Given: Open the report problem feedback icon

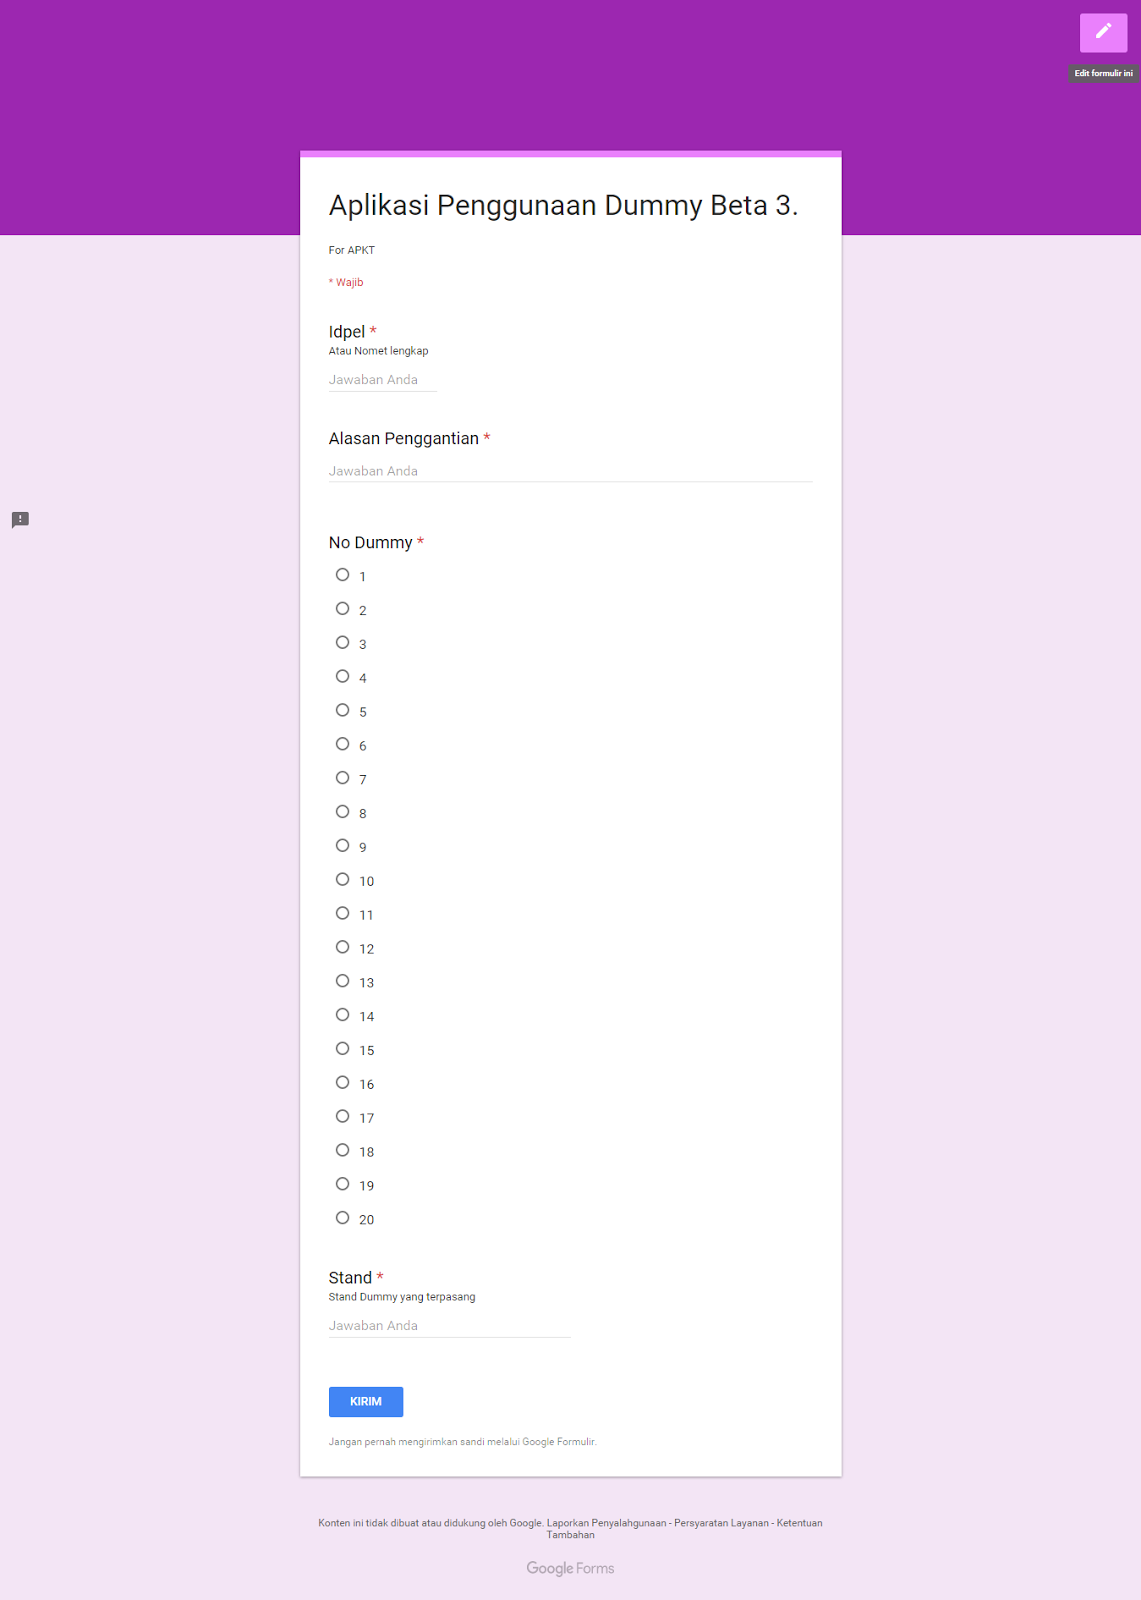Looking at the screenshot, I should tap(20, 520).
